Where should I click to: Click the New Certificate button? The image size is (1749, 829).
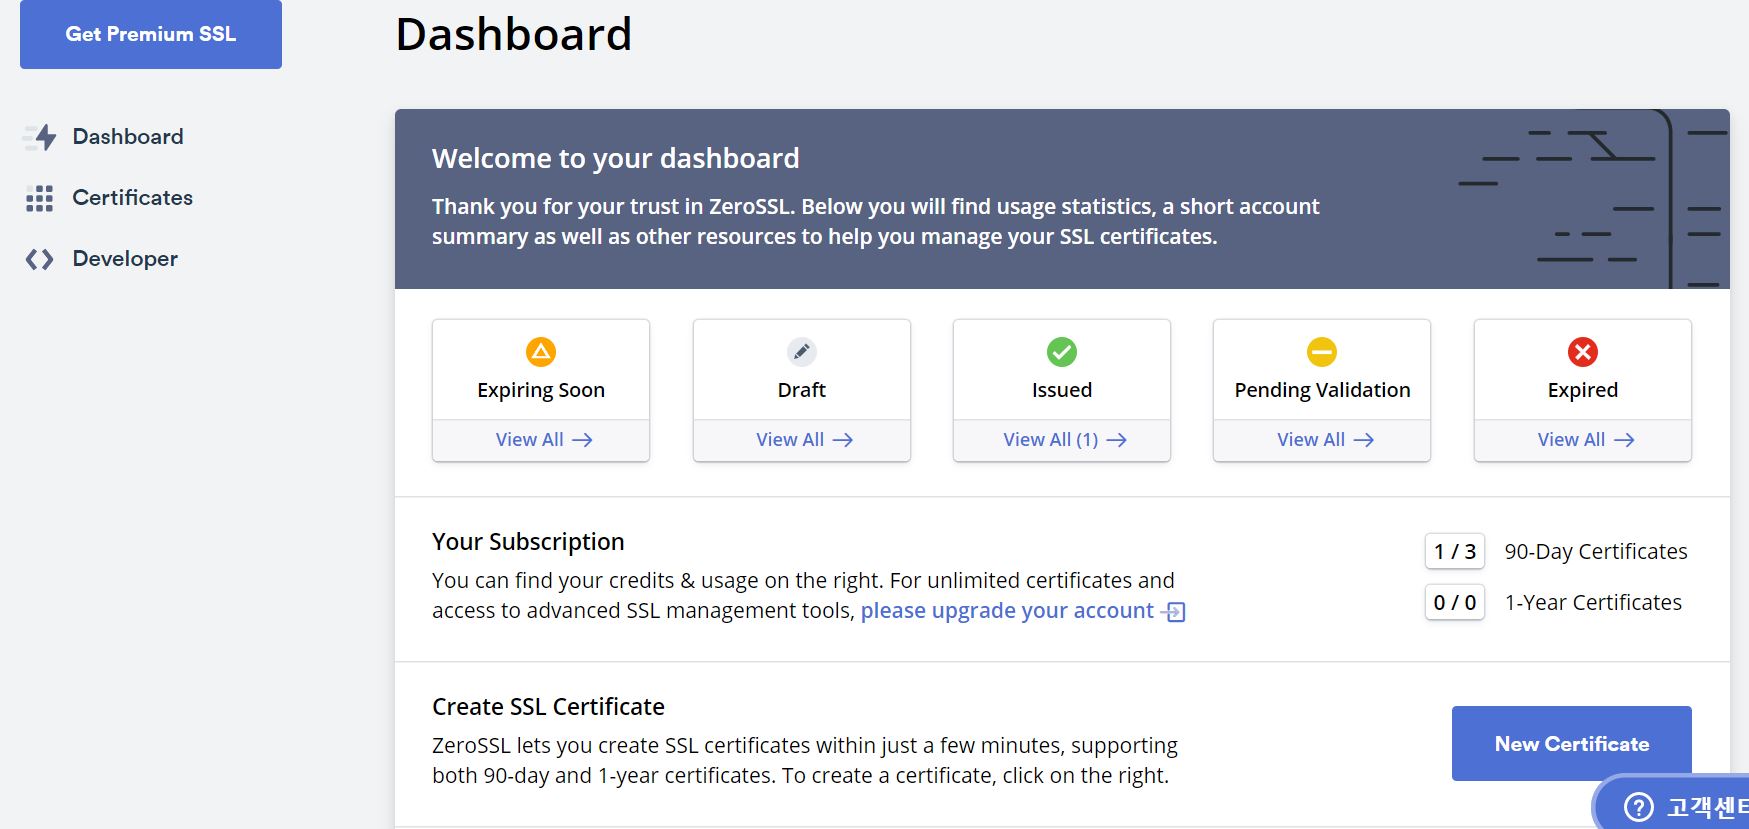[x=1571, y=744]
